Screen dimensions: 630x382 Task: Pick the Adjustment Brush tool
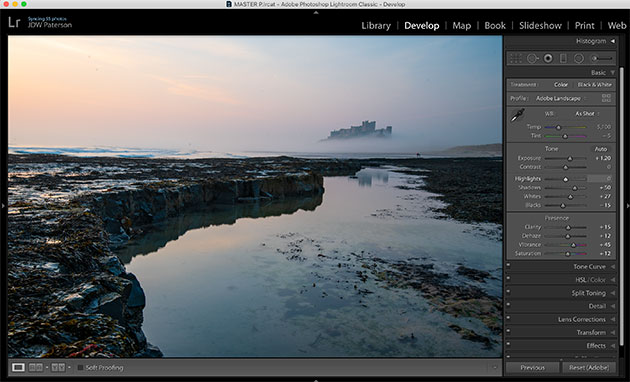[x=601, y=59]
